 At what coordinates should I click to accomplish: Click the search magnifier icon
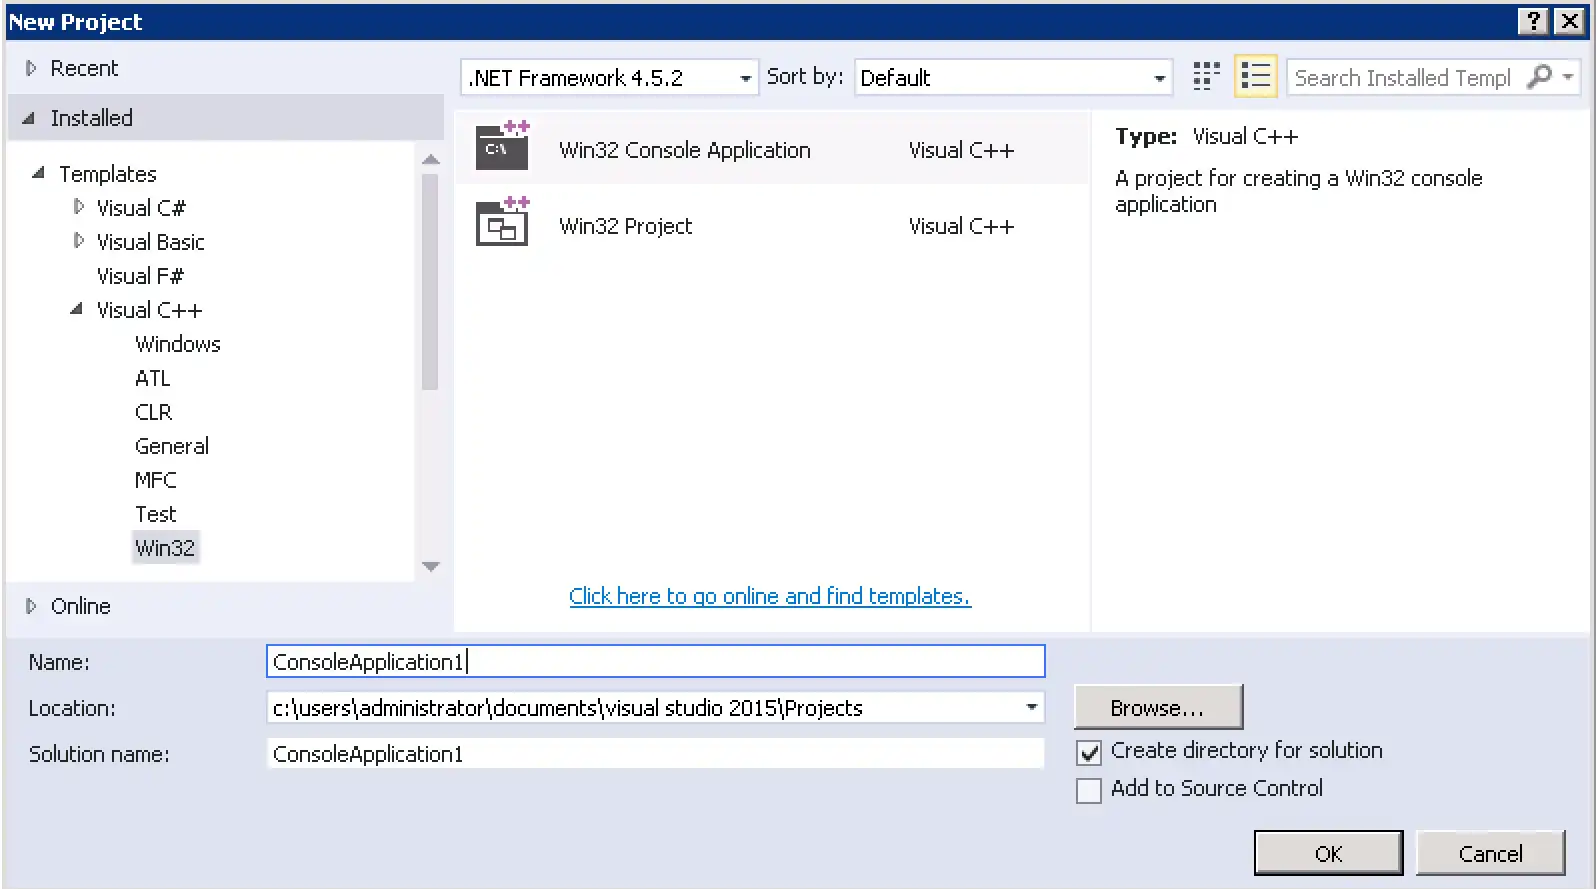(1540, 77)
